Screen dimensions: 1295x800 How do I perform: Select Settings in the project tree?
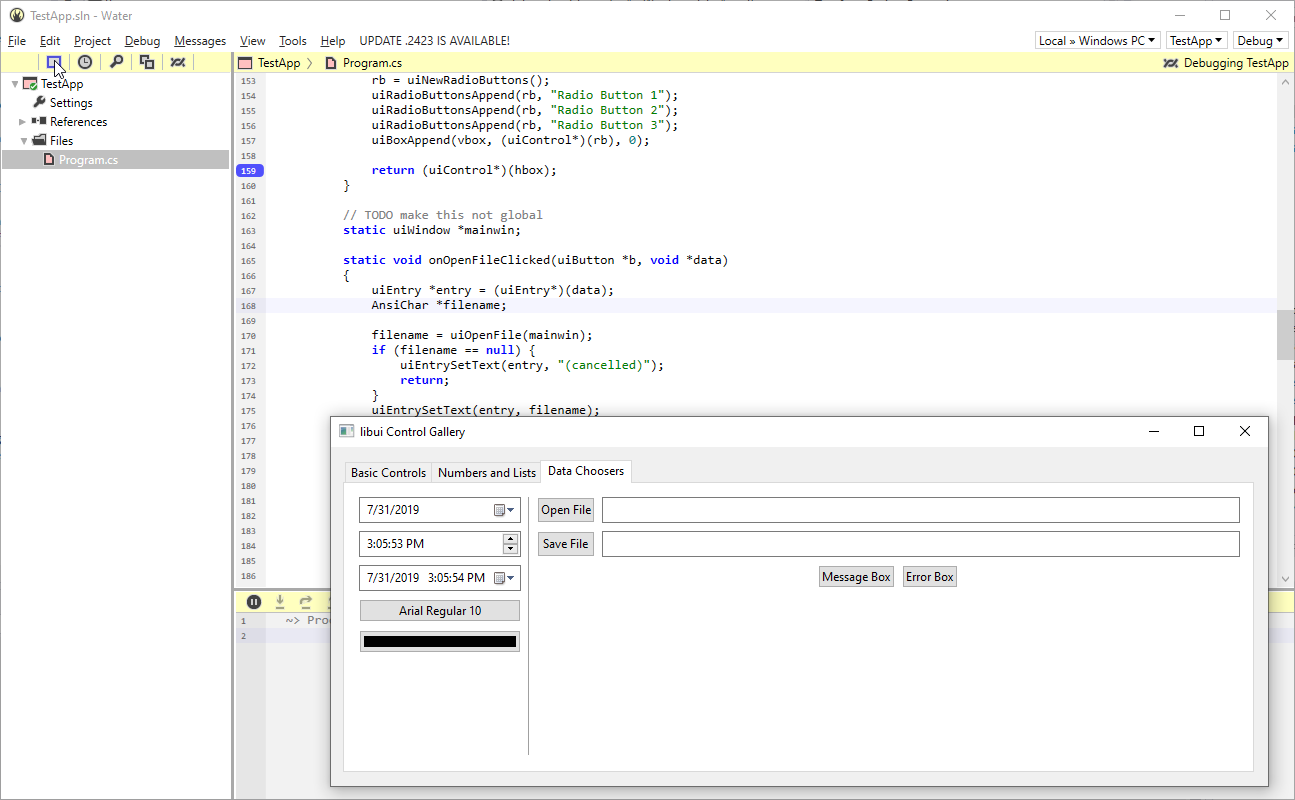click(x=71, y=103)
